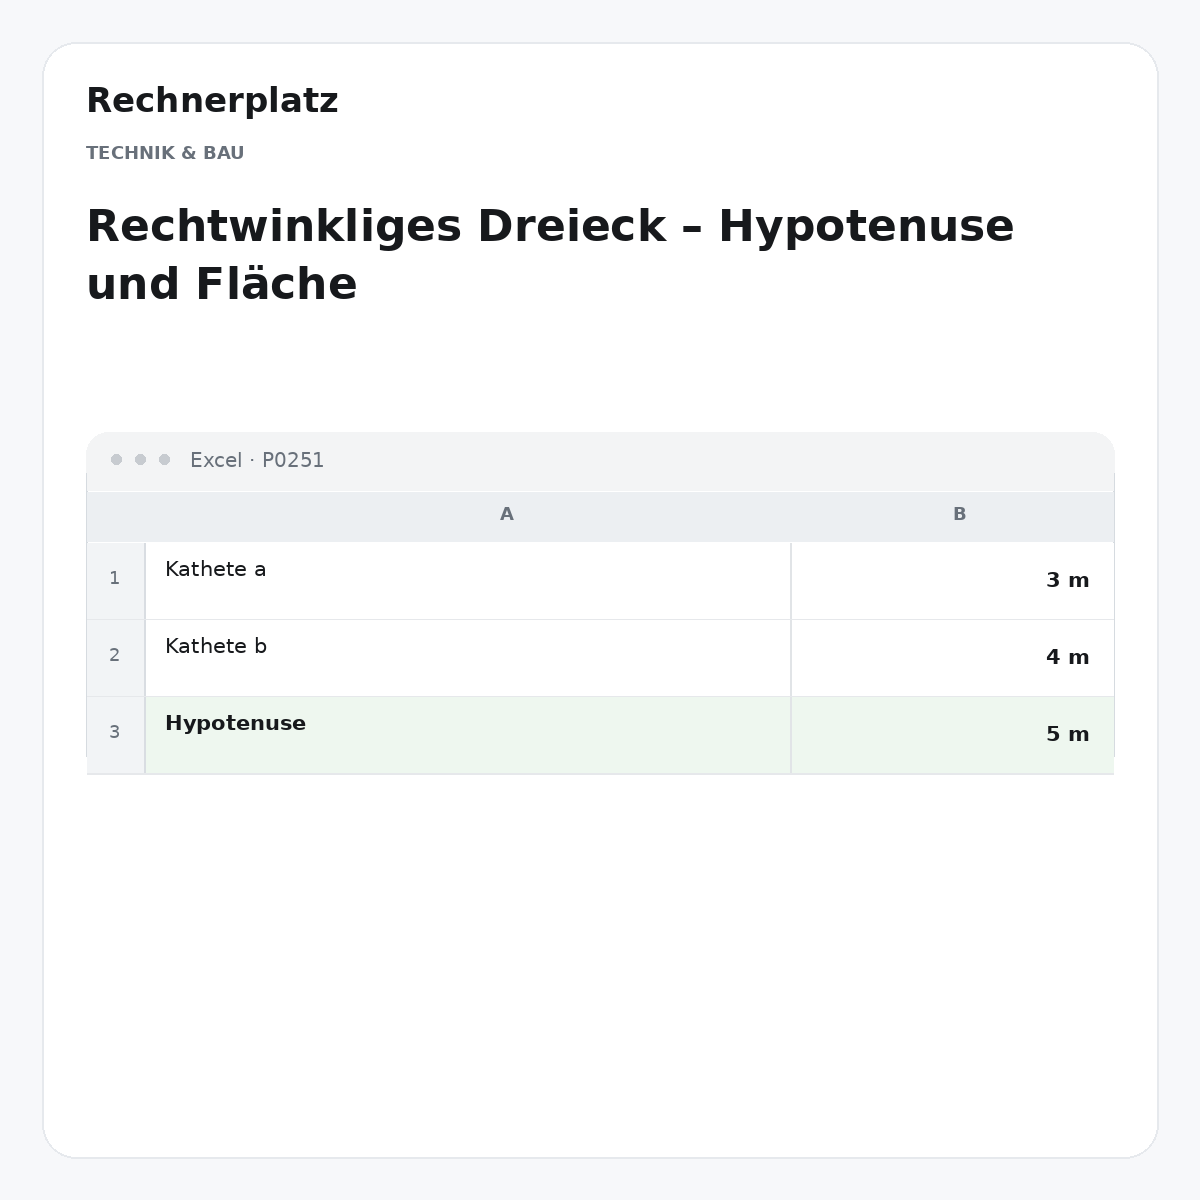
Task: Select row header 1
Action: [x=115, y=579]
